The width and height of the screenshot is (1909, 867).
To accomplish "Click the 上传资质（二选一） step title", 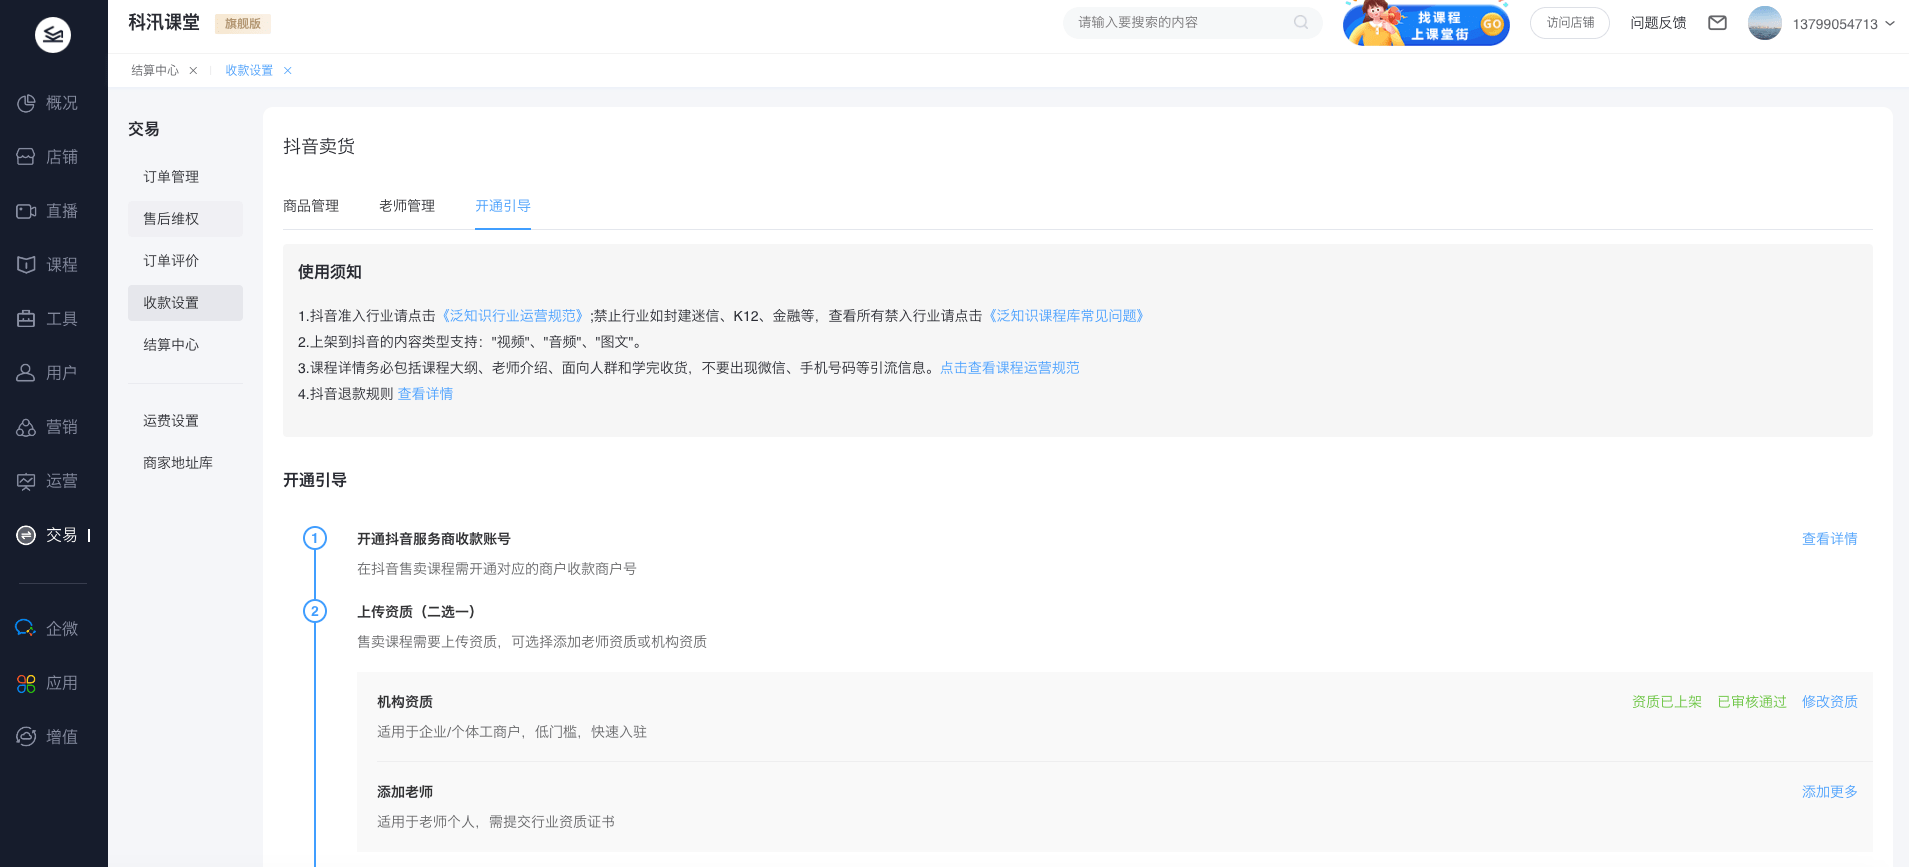I will [417, 612].
